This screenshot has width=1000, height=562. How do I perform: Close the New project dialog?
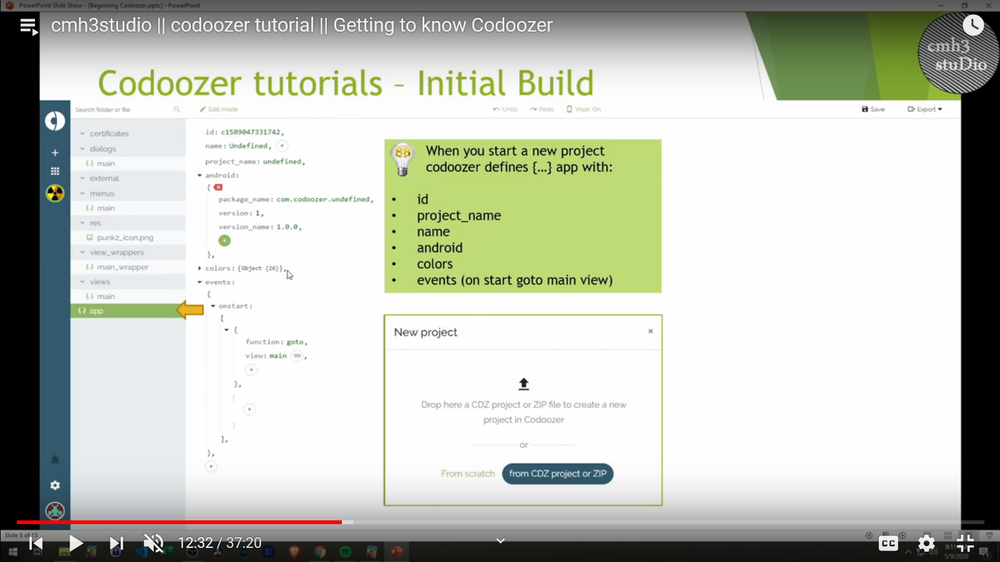click(651, 331)
